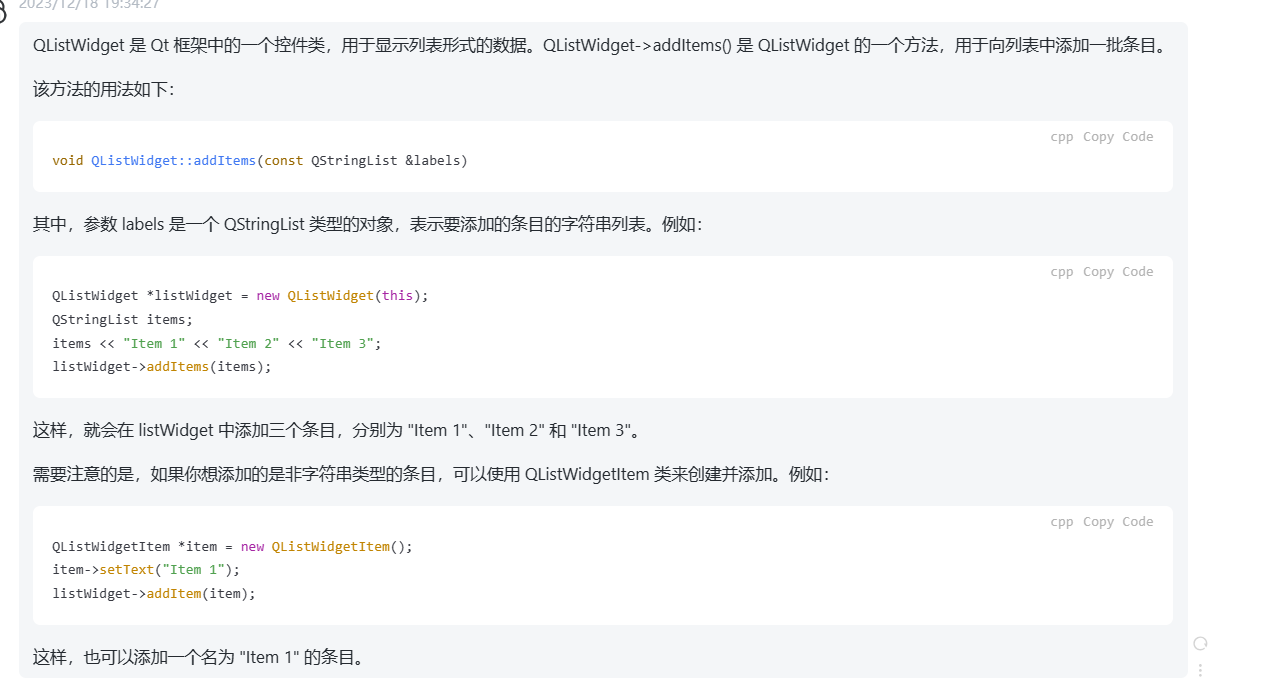Click the regenerate response circular arrow icon
This screenshot has width=1271, height=684.
(1201, 643)
